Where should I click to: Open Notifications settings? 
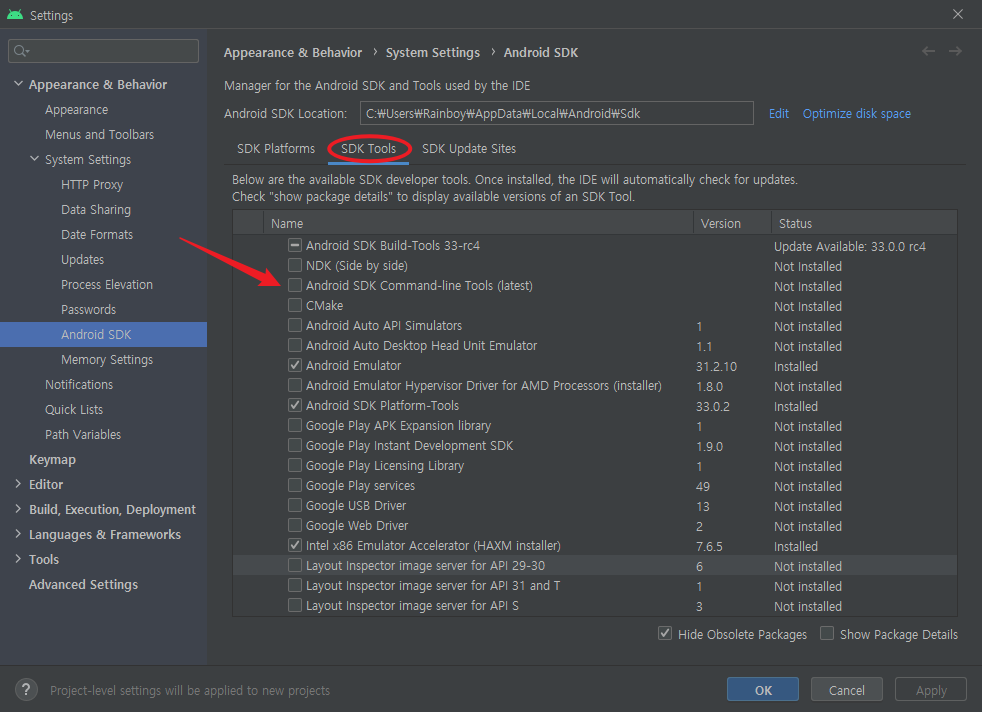point(79,384)
